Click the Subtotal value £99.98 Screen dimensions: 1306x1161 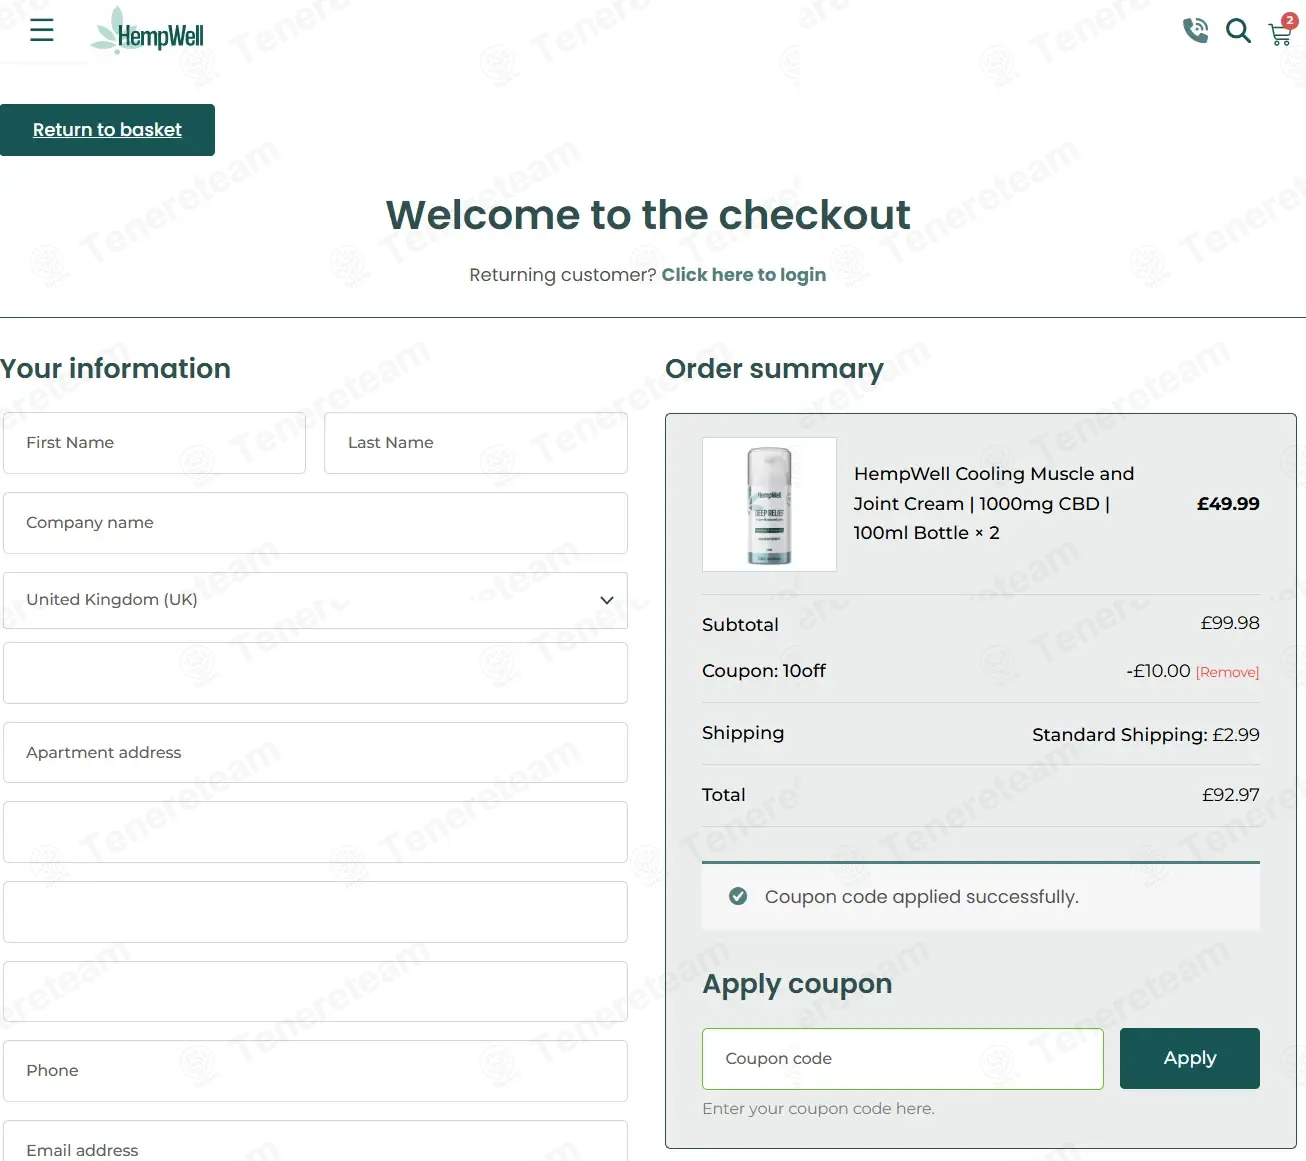click(x=1230, y=623)
